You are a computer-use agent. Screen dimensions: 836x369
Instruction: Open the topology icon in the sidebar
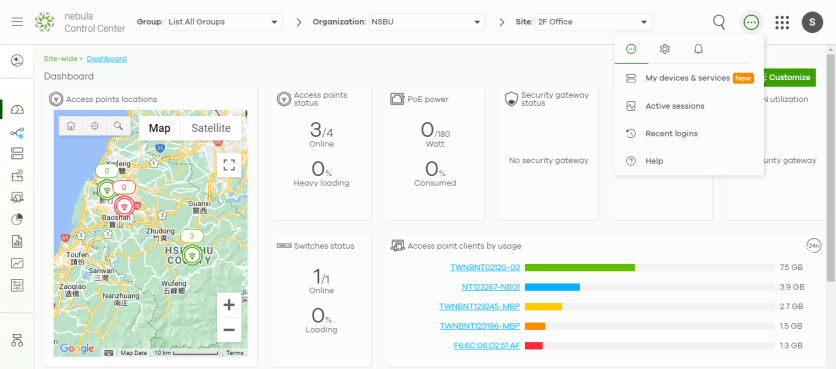pyautogui.click(x=17, y=132)
